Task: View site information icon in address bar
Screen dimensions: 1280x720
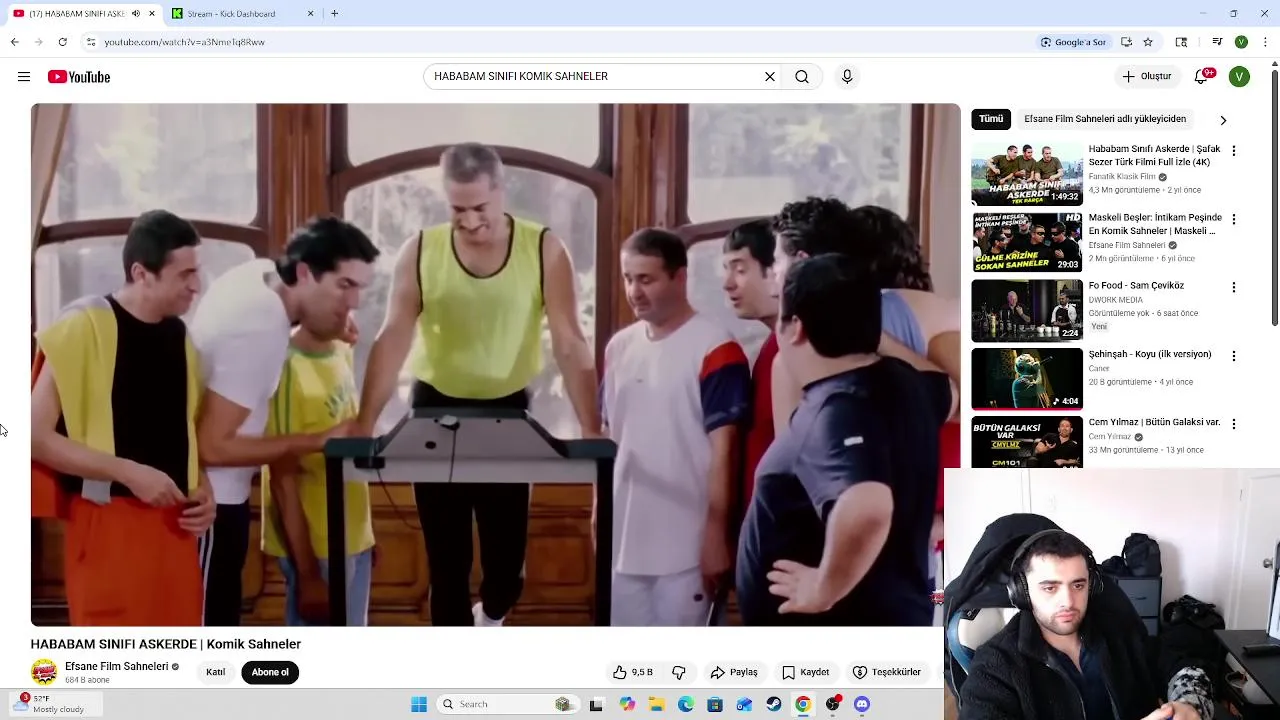Action: tap(91, 42)
